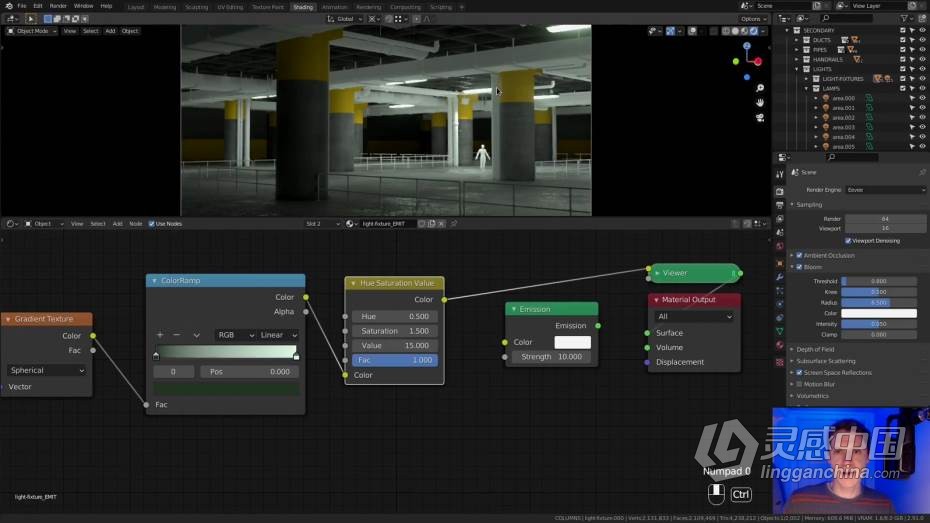
Task: Click the pin icon beside Scene header
Action: coord(922,172)
